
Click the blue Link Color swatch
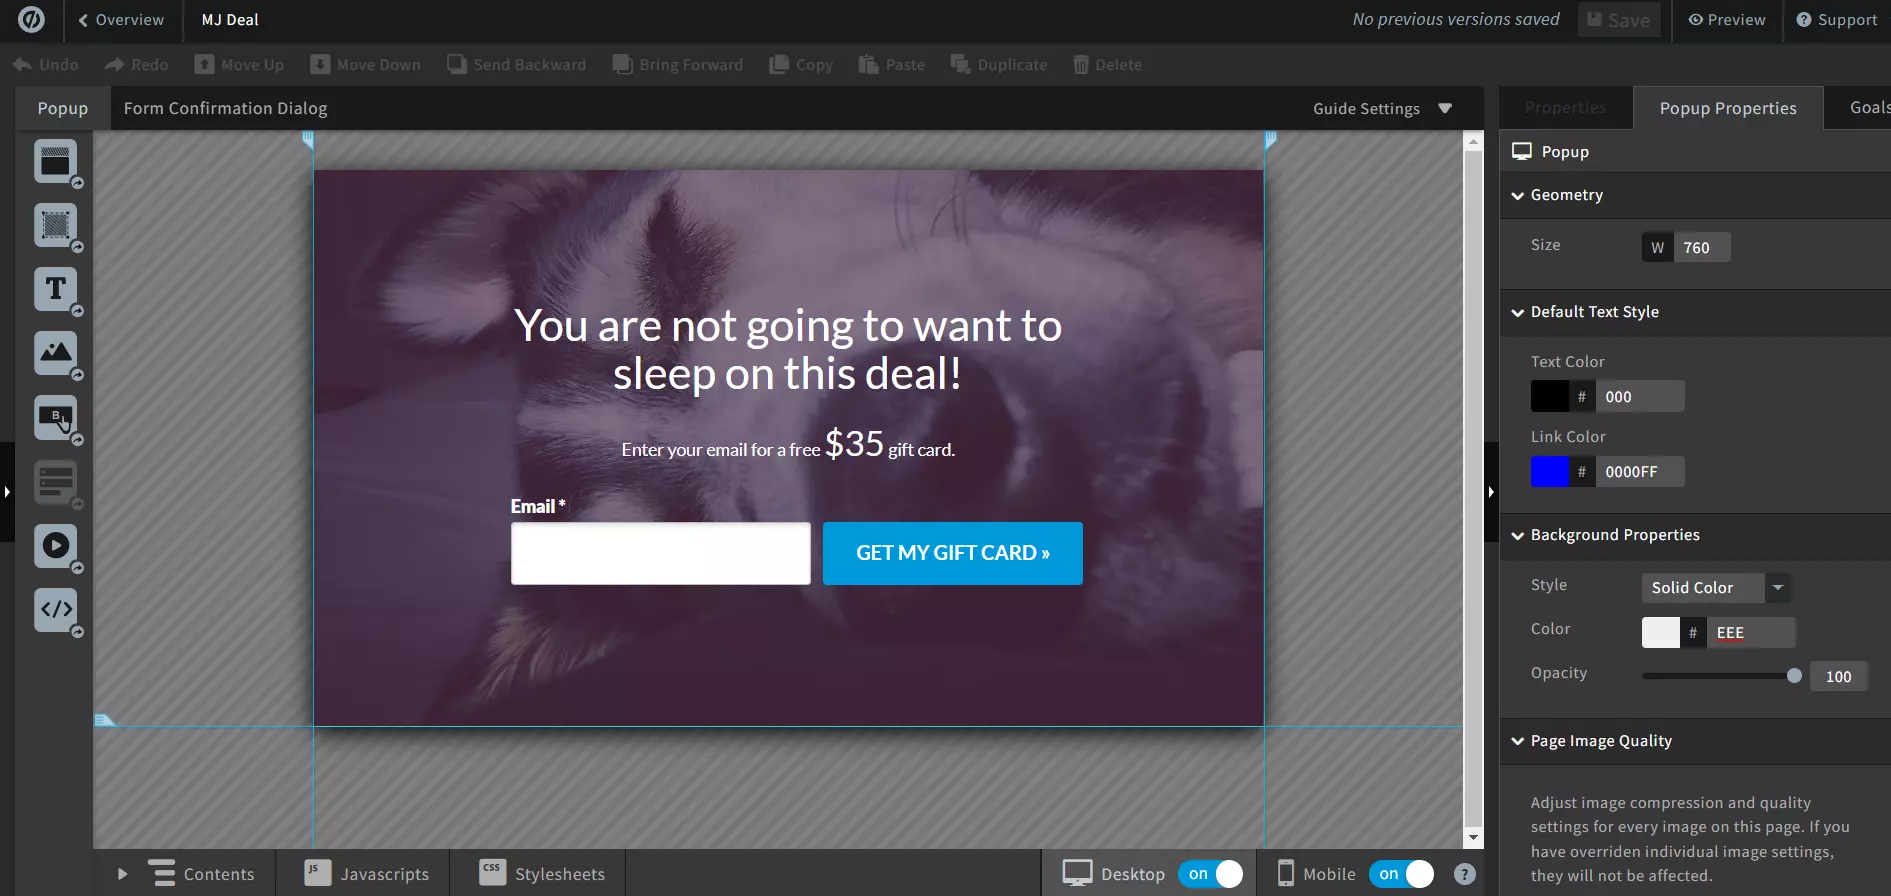coord(1550,471)
